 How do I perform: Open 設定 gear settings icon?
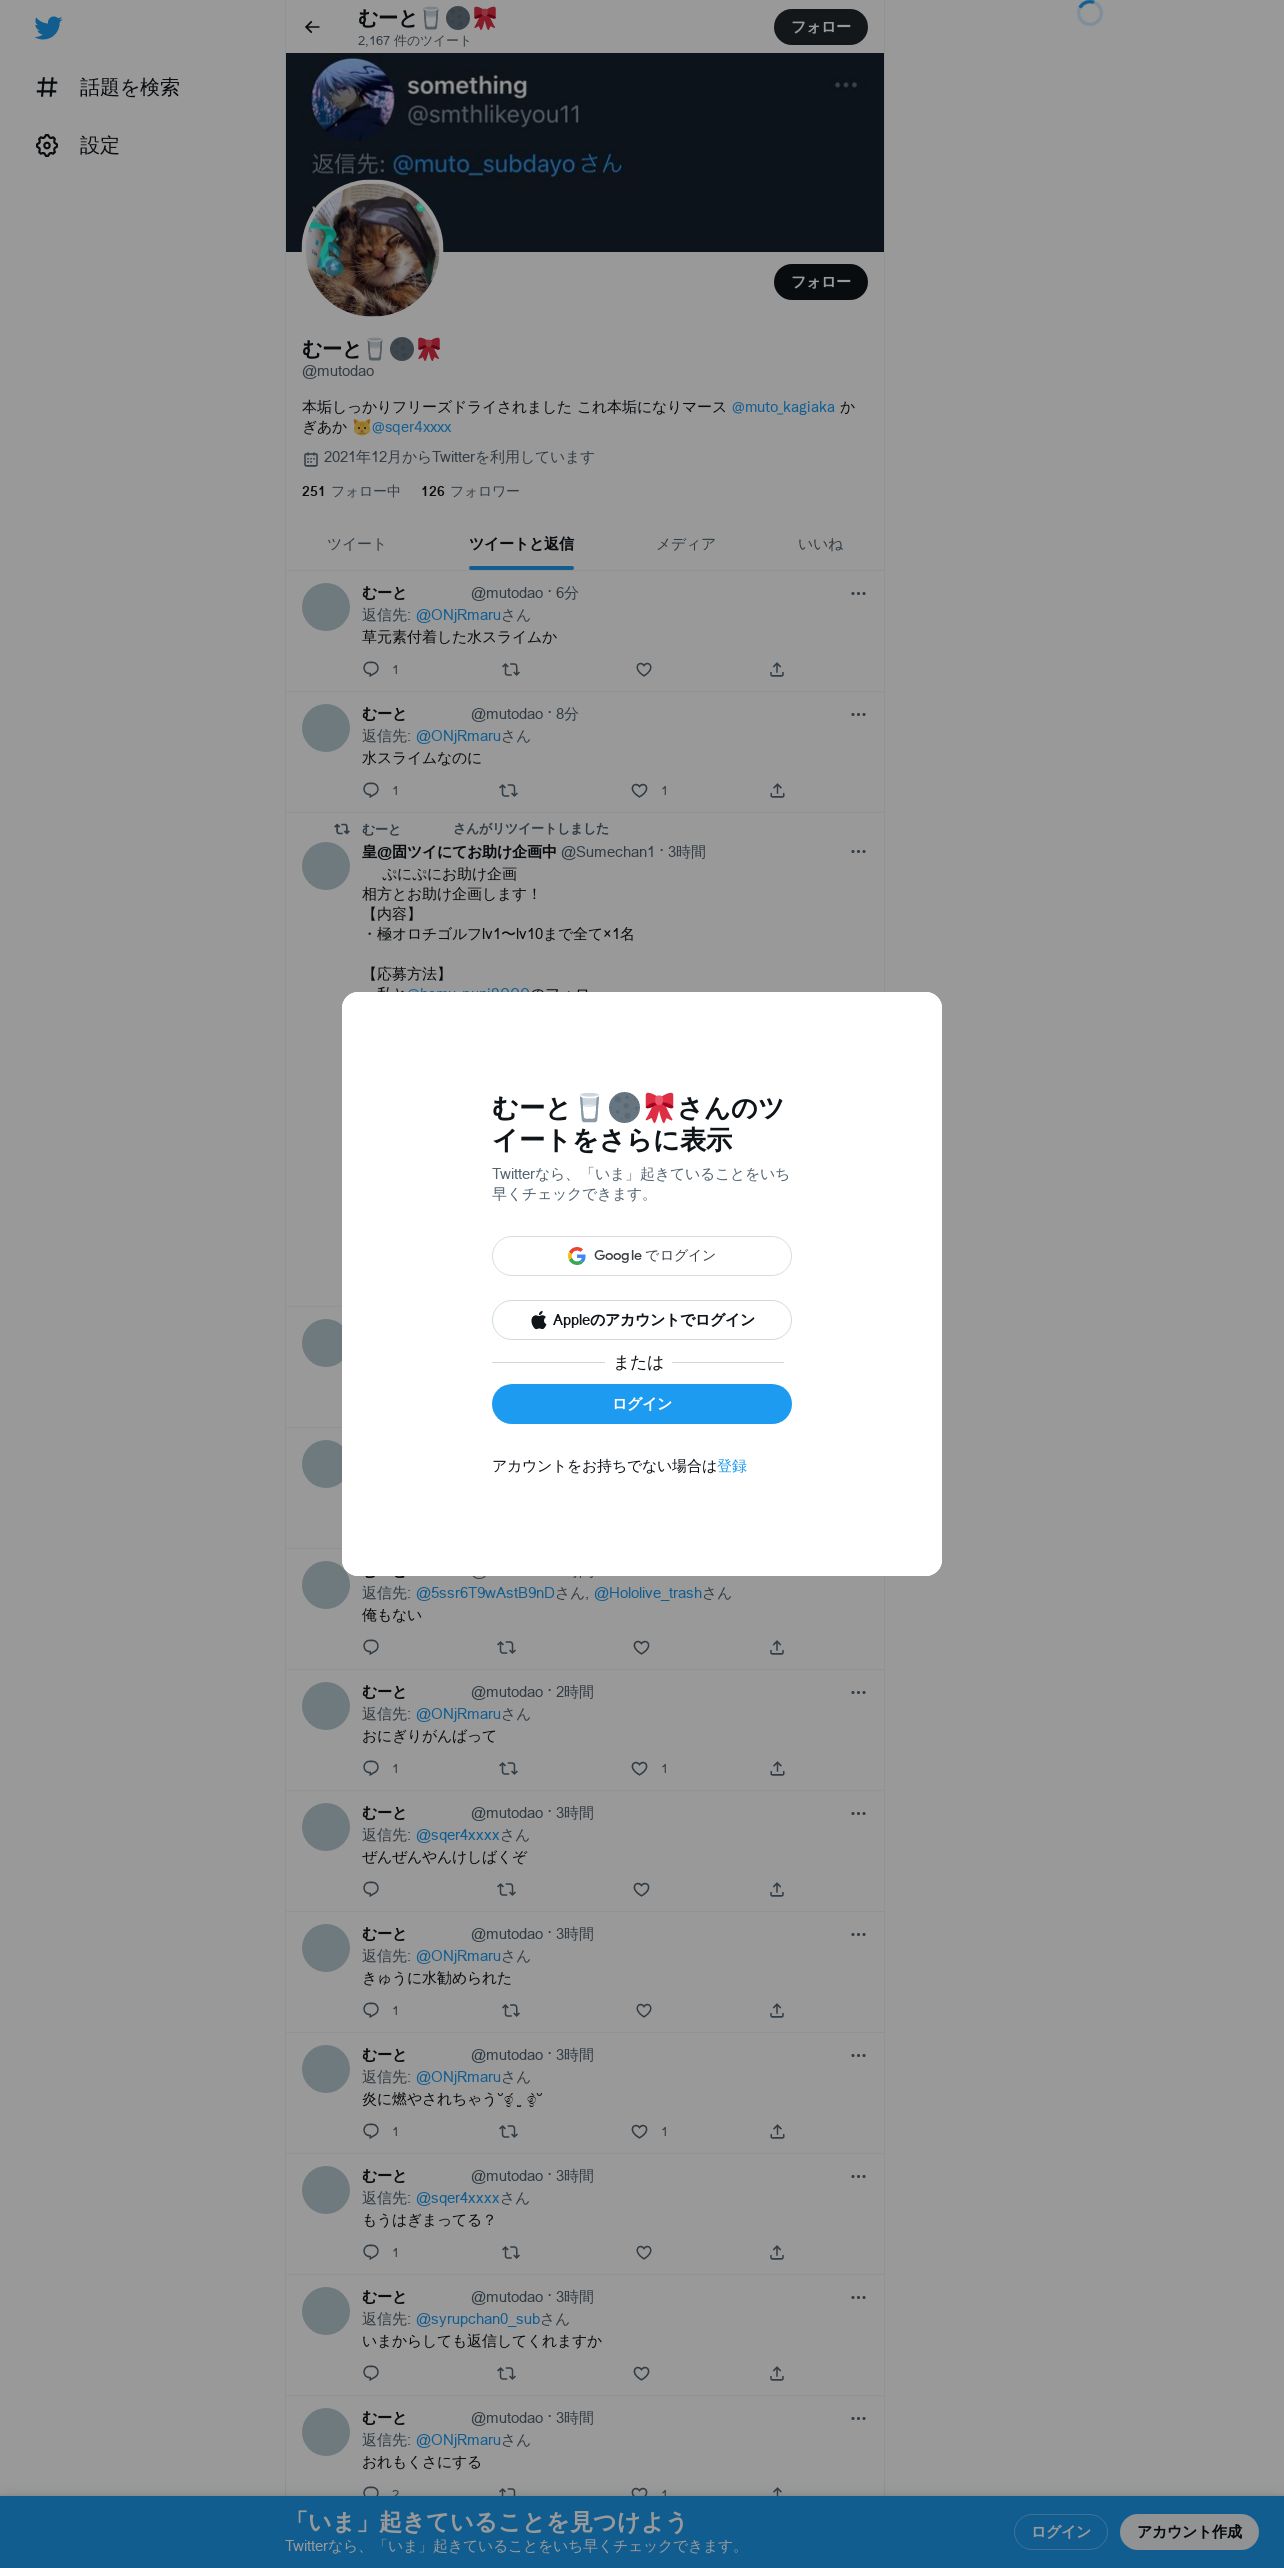47,145
